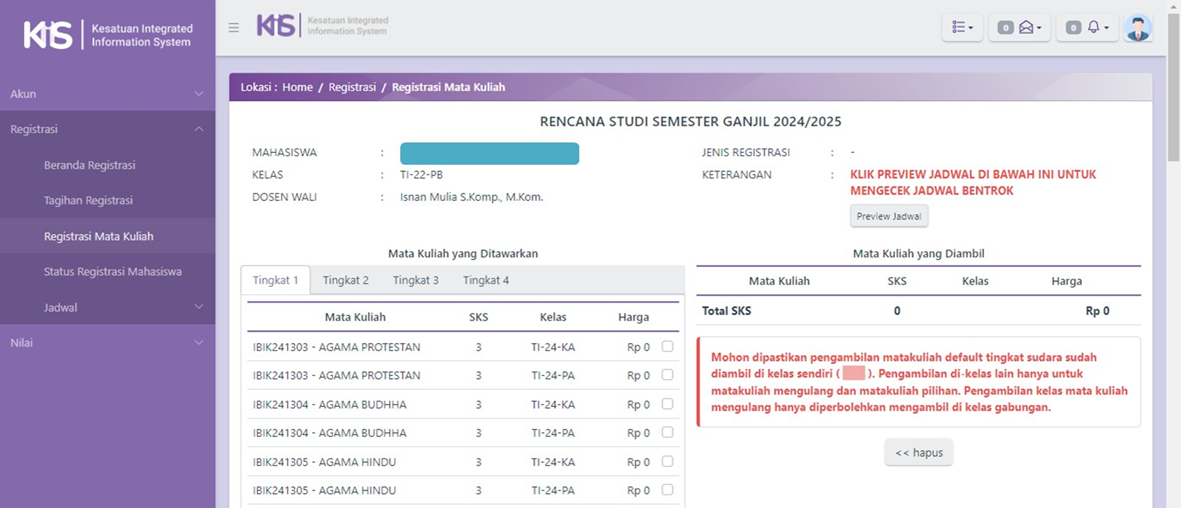The image size is (1181, 508).
Task: Switch to the Tingkat 2 tab
Action: click(x=345, y=280)
